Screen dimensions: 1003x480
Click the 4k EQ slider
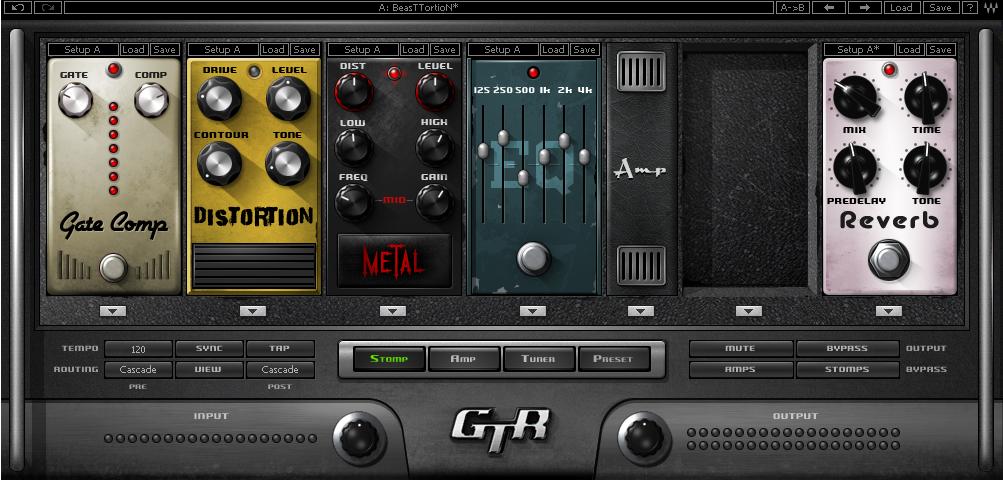[x=584, y=156]
